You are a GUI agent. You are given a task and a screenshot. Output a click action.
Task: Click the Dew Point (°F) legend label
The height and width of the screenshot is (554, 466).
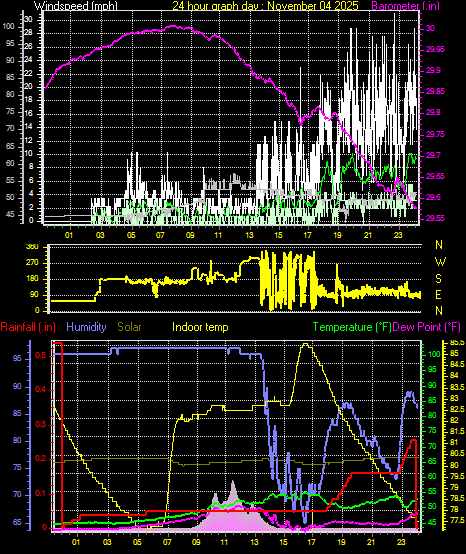tap(426, 327)
